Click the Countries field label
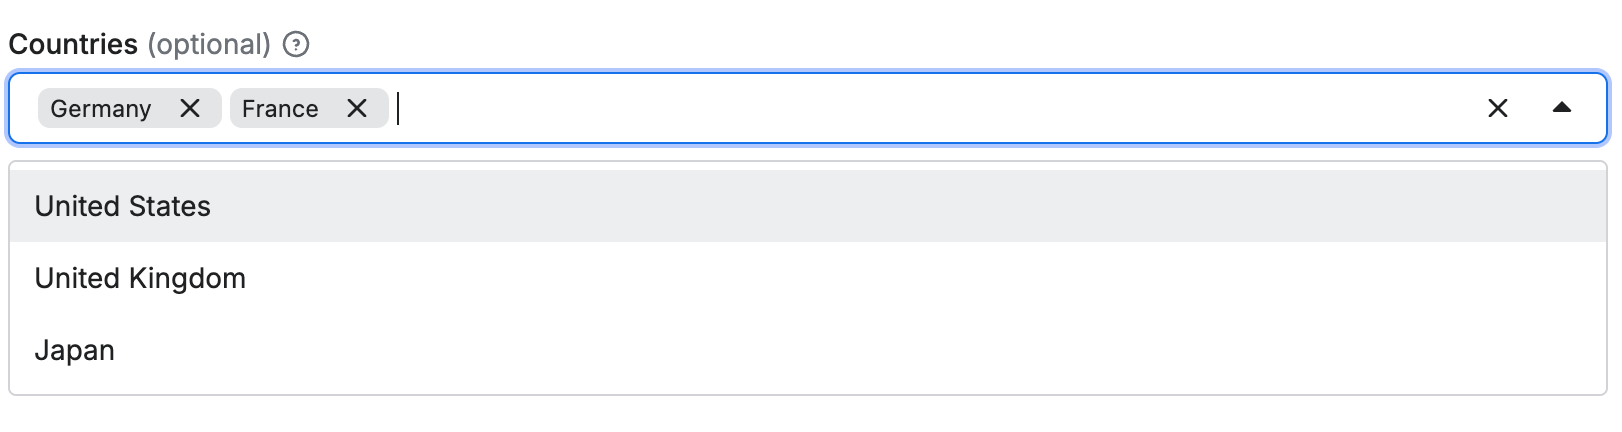The image size is (1622, 432). coord(73,45)
